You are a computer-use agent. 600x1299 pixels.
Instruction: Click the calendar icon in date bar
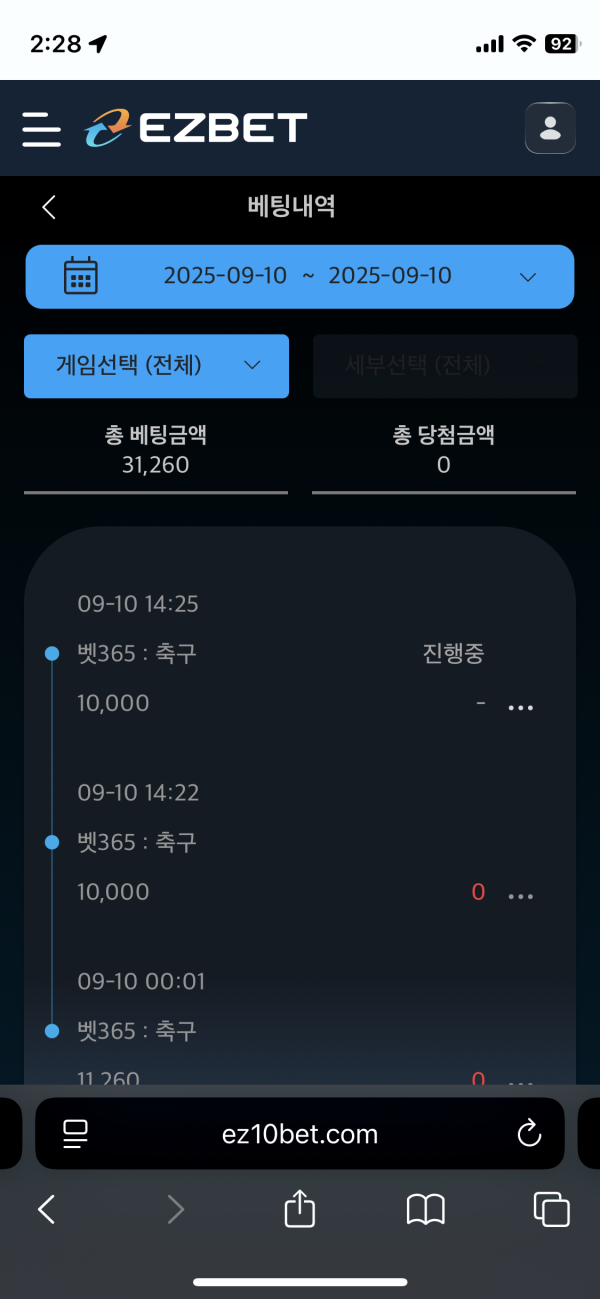click(81, 275)
